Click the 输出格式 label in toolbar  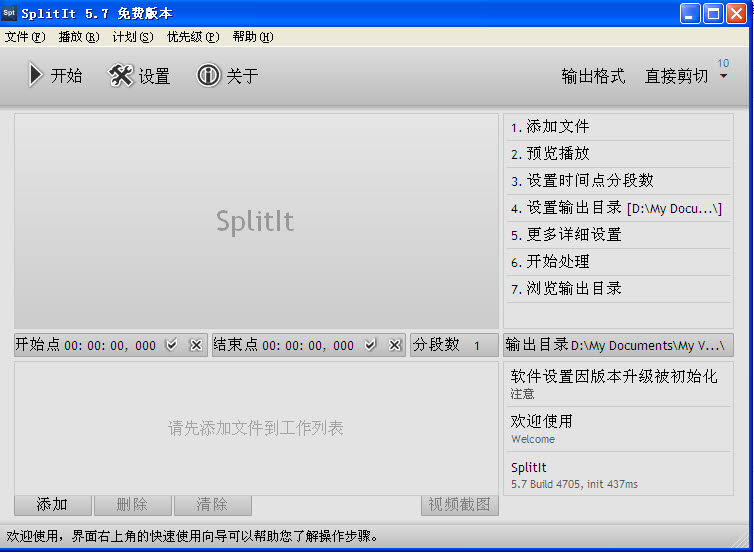click(593, 76)
